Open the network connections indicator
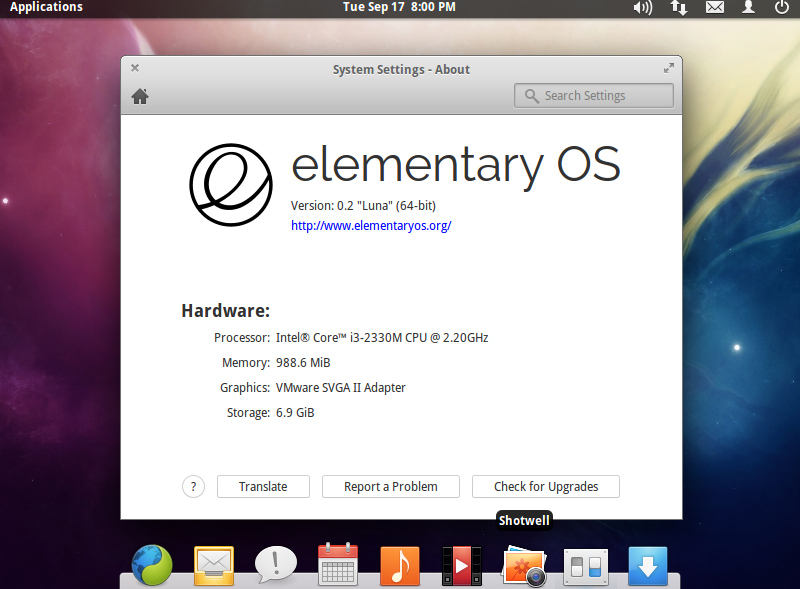The height and width of the screenshot is (589, 800). (x=679, y=8)
